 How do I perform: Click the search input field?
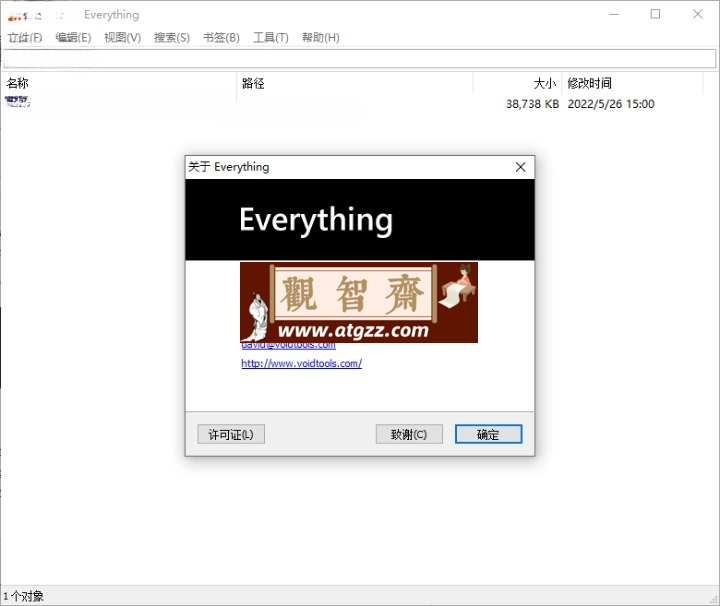tap(360, 59)
